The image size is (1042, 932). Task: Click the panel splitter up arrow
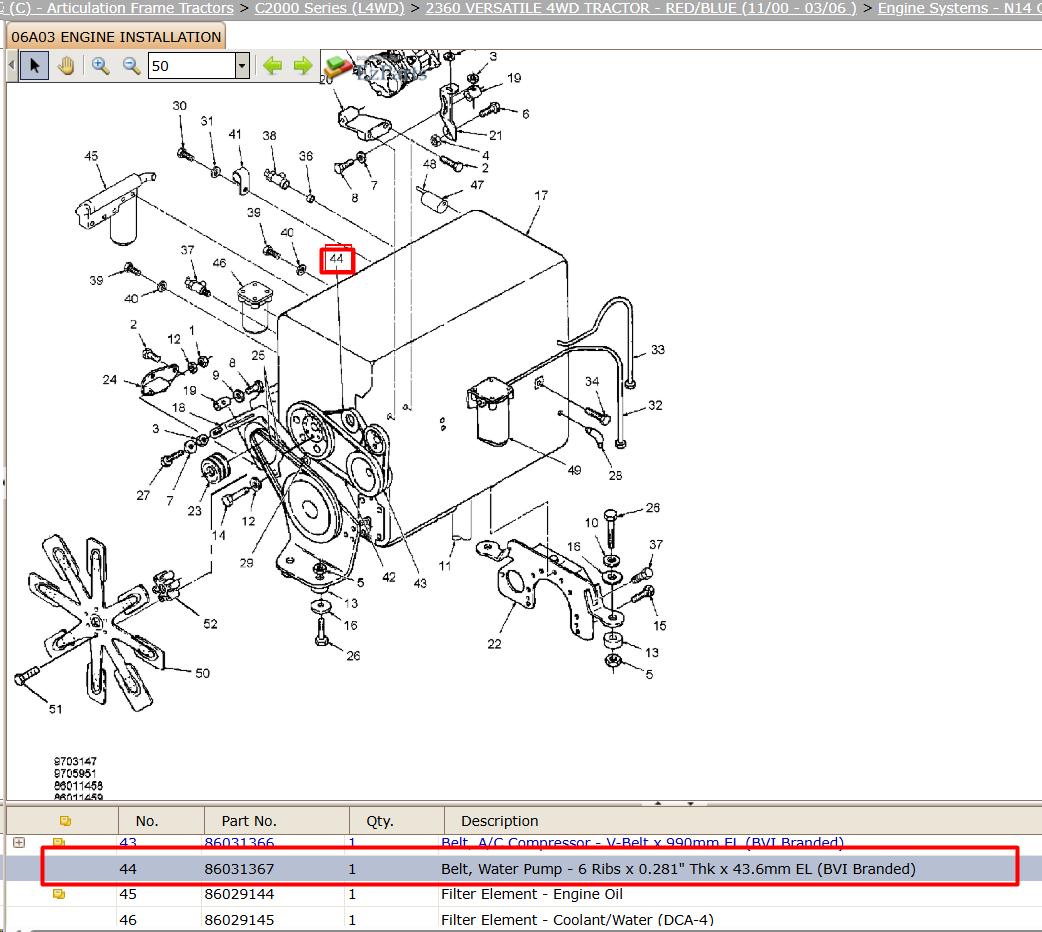(x=658, y=803)
